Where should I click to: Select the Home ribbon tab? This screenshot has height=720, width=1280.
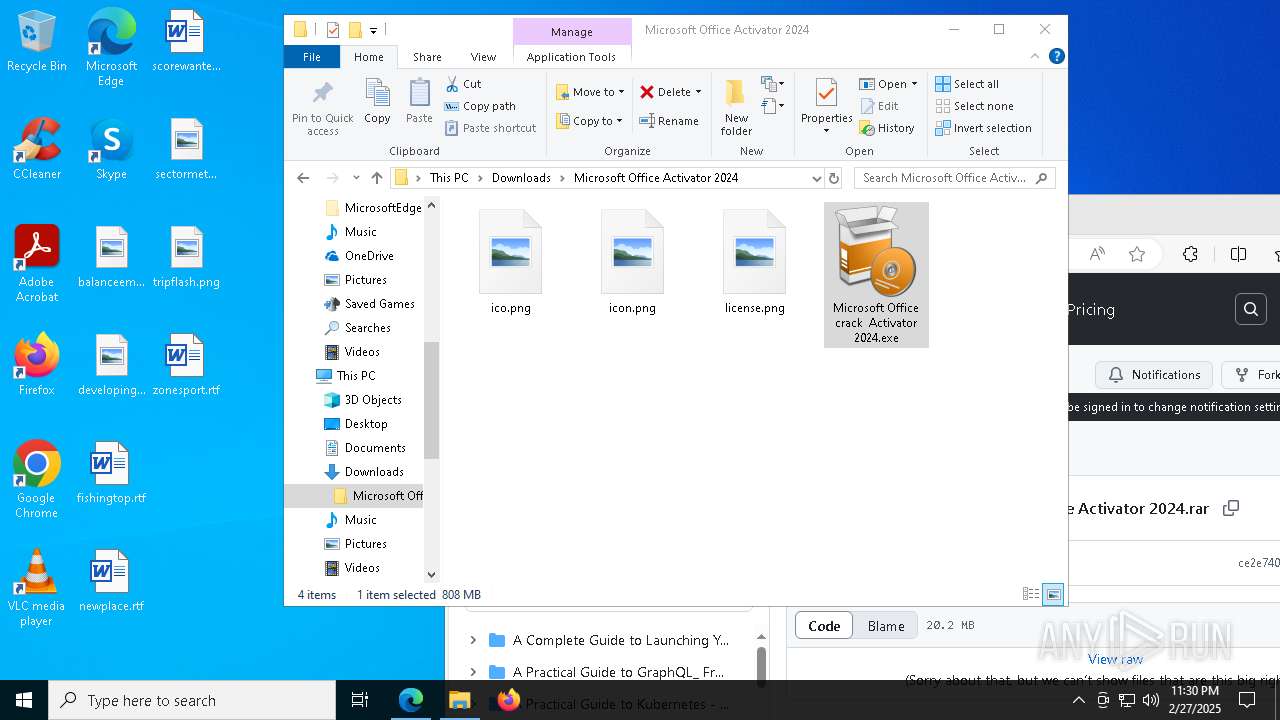coord(368,57)
